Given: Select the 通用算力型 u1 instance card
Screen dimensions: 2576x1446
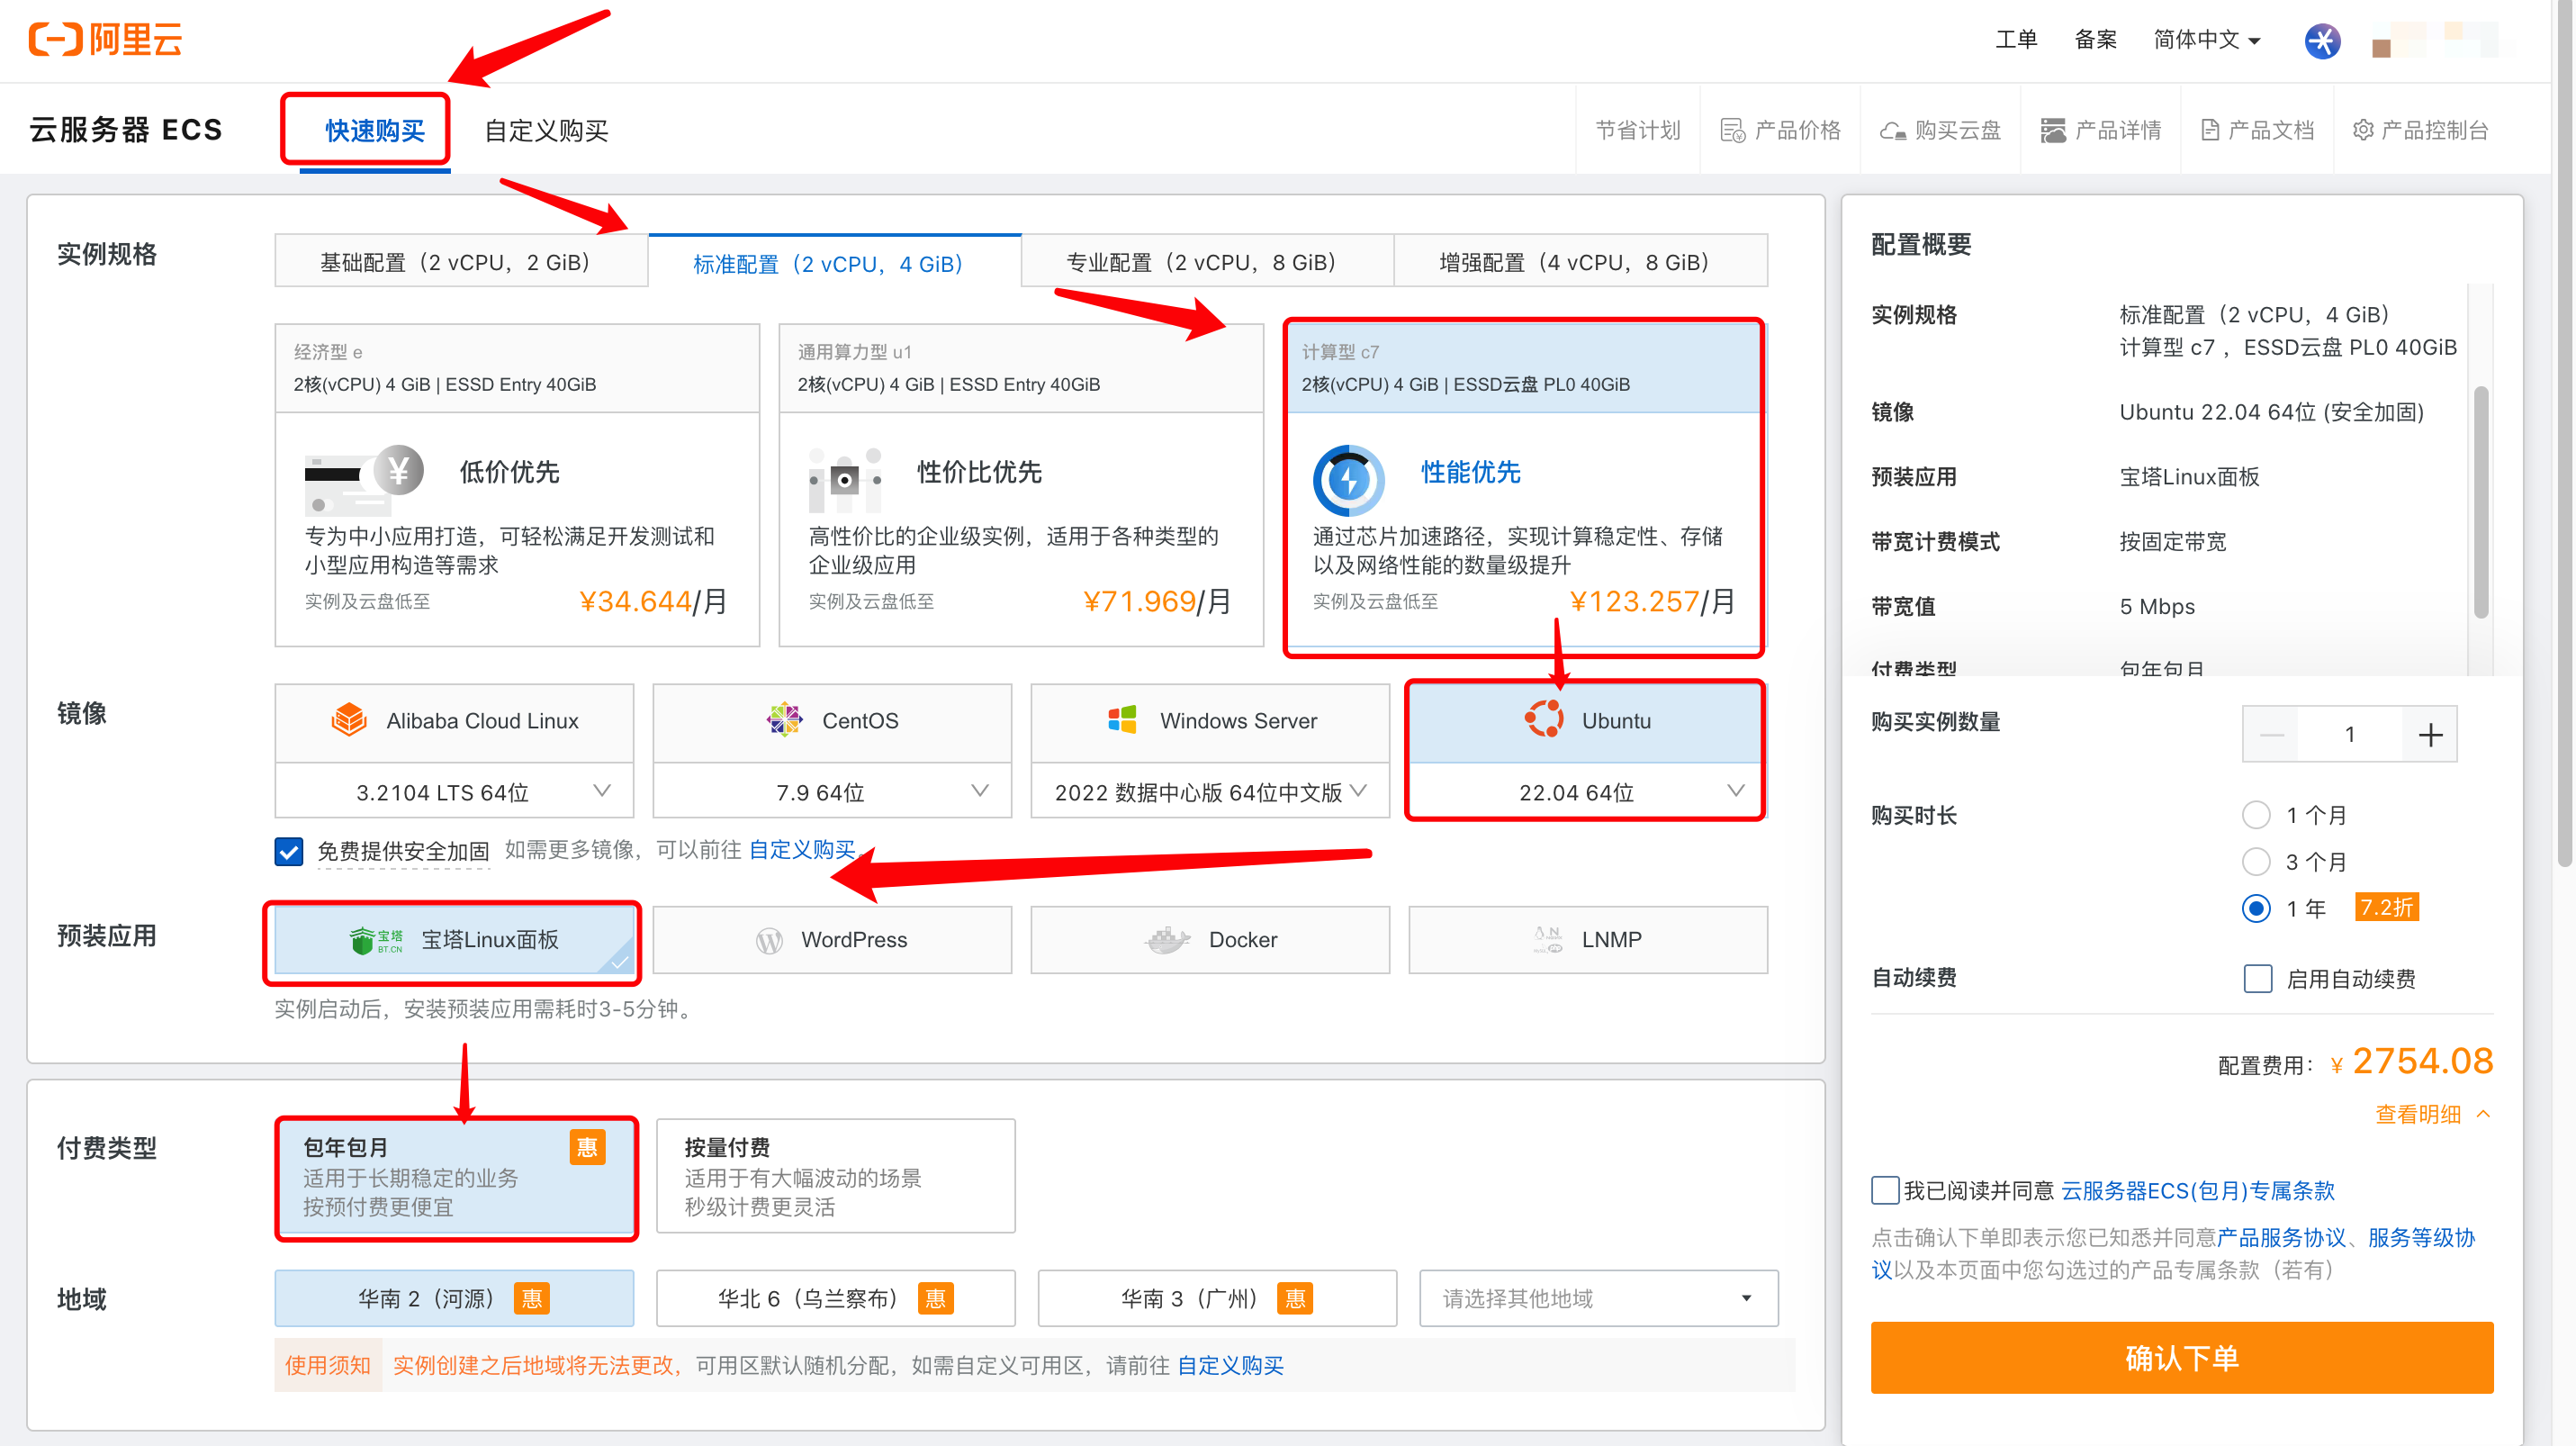Looking at the screenshot, I should point(1021,485).
